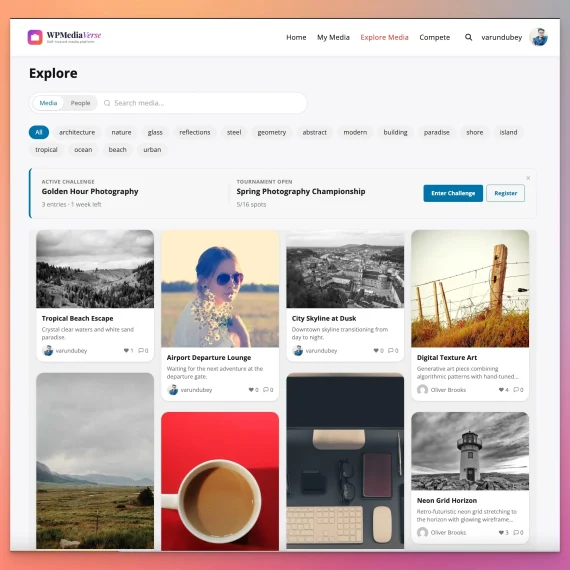Screen dimensions: 570x570
Task: Open the grey sky meadow landscape photo
Action: click(x=95, y=461)
